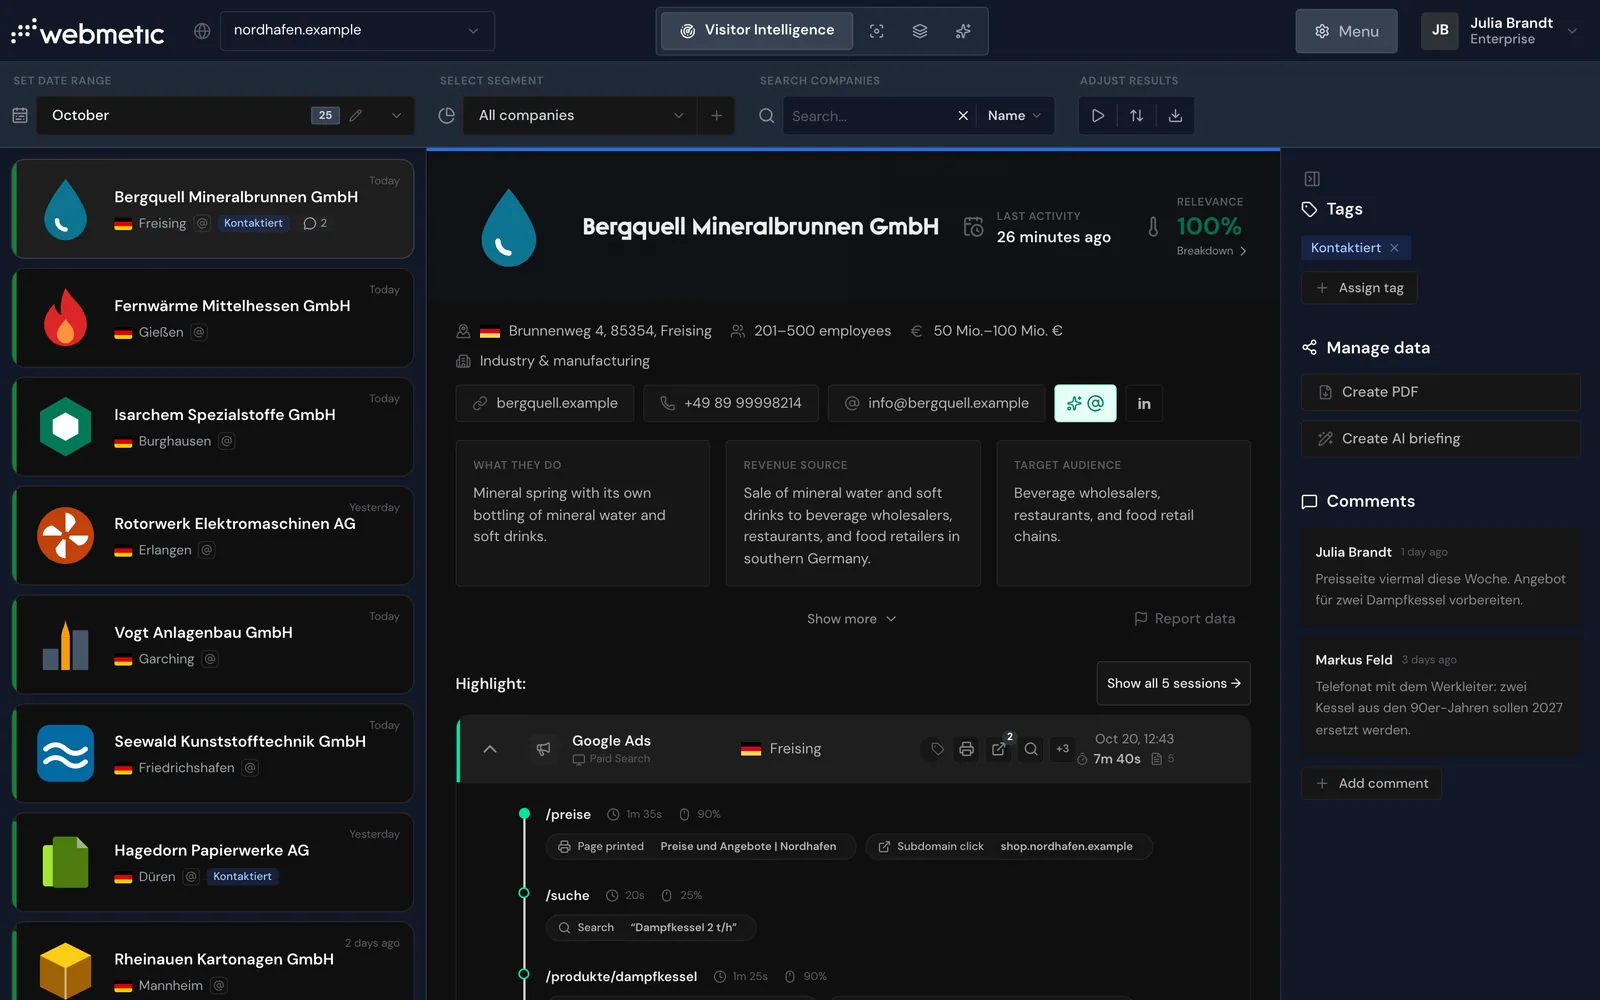Open the All companies segment dropdown
1600x1000 pixels.
tap(580, 116)
